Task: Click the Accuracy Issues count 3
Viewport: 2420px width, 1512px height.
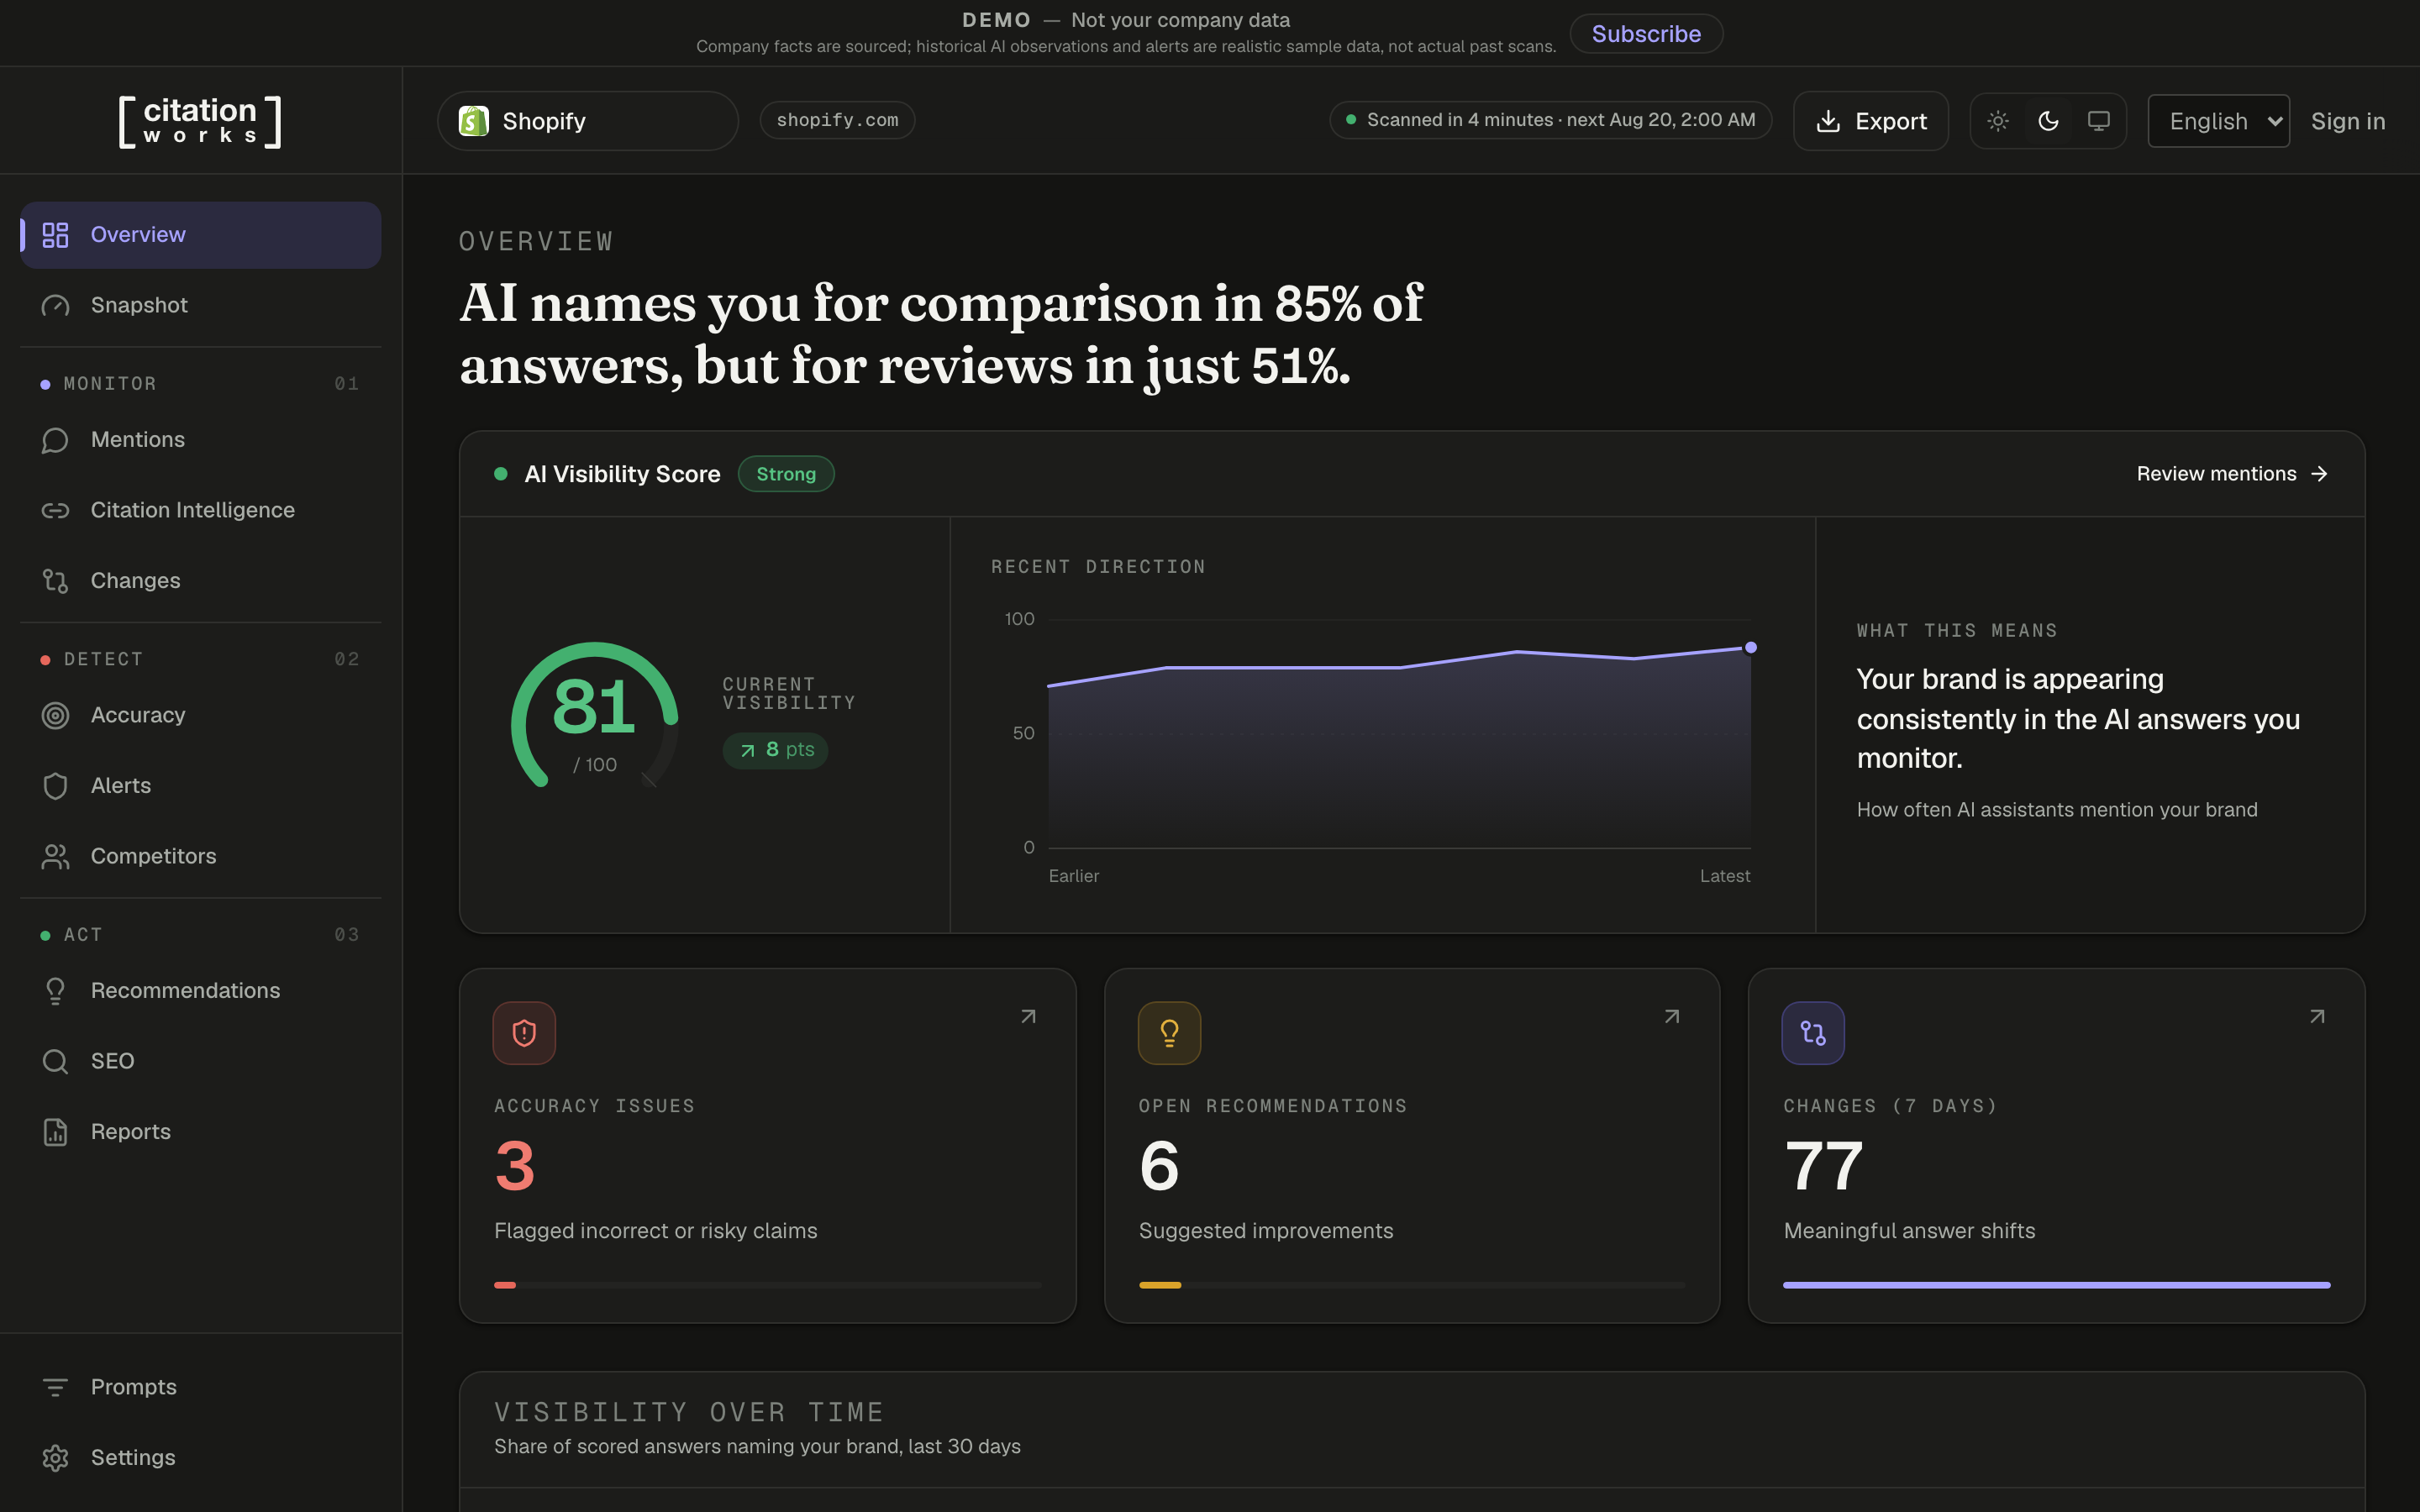Action: 515,1167
